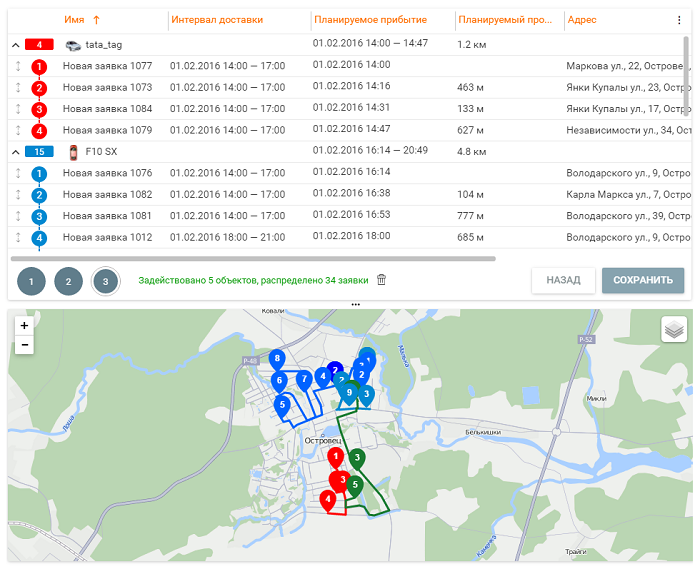The width and height of the screenshot is (700, 569).
Task: Open the table column options menu
Action: click(x=679, y=20)
